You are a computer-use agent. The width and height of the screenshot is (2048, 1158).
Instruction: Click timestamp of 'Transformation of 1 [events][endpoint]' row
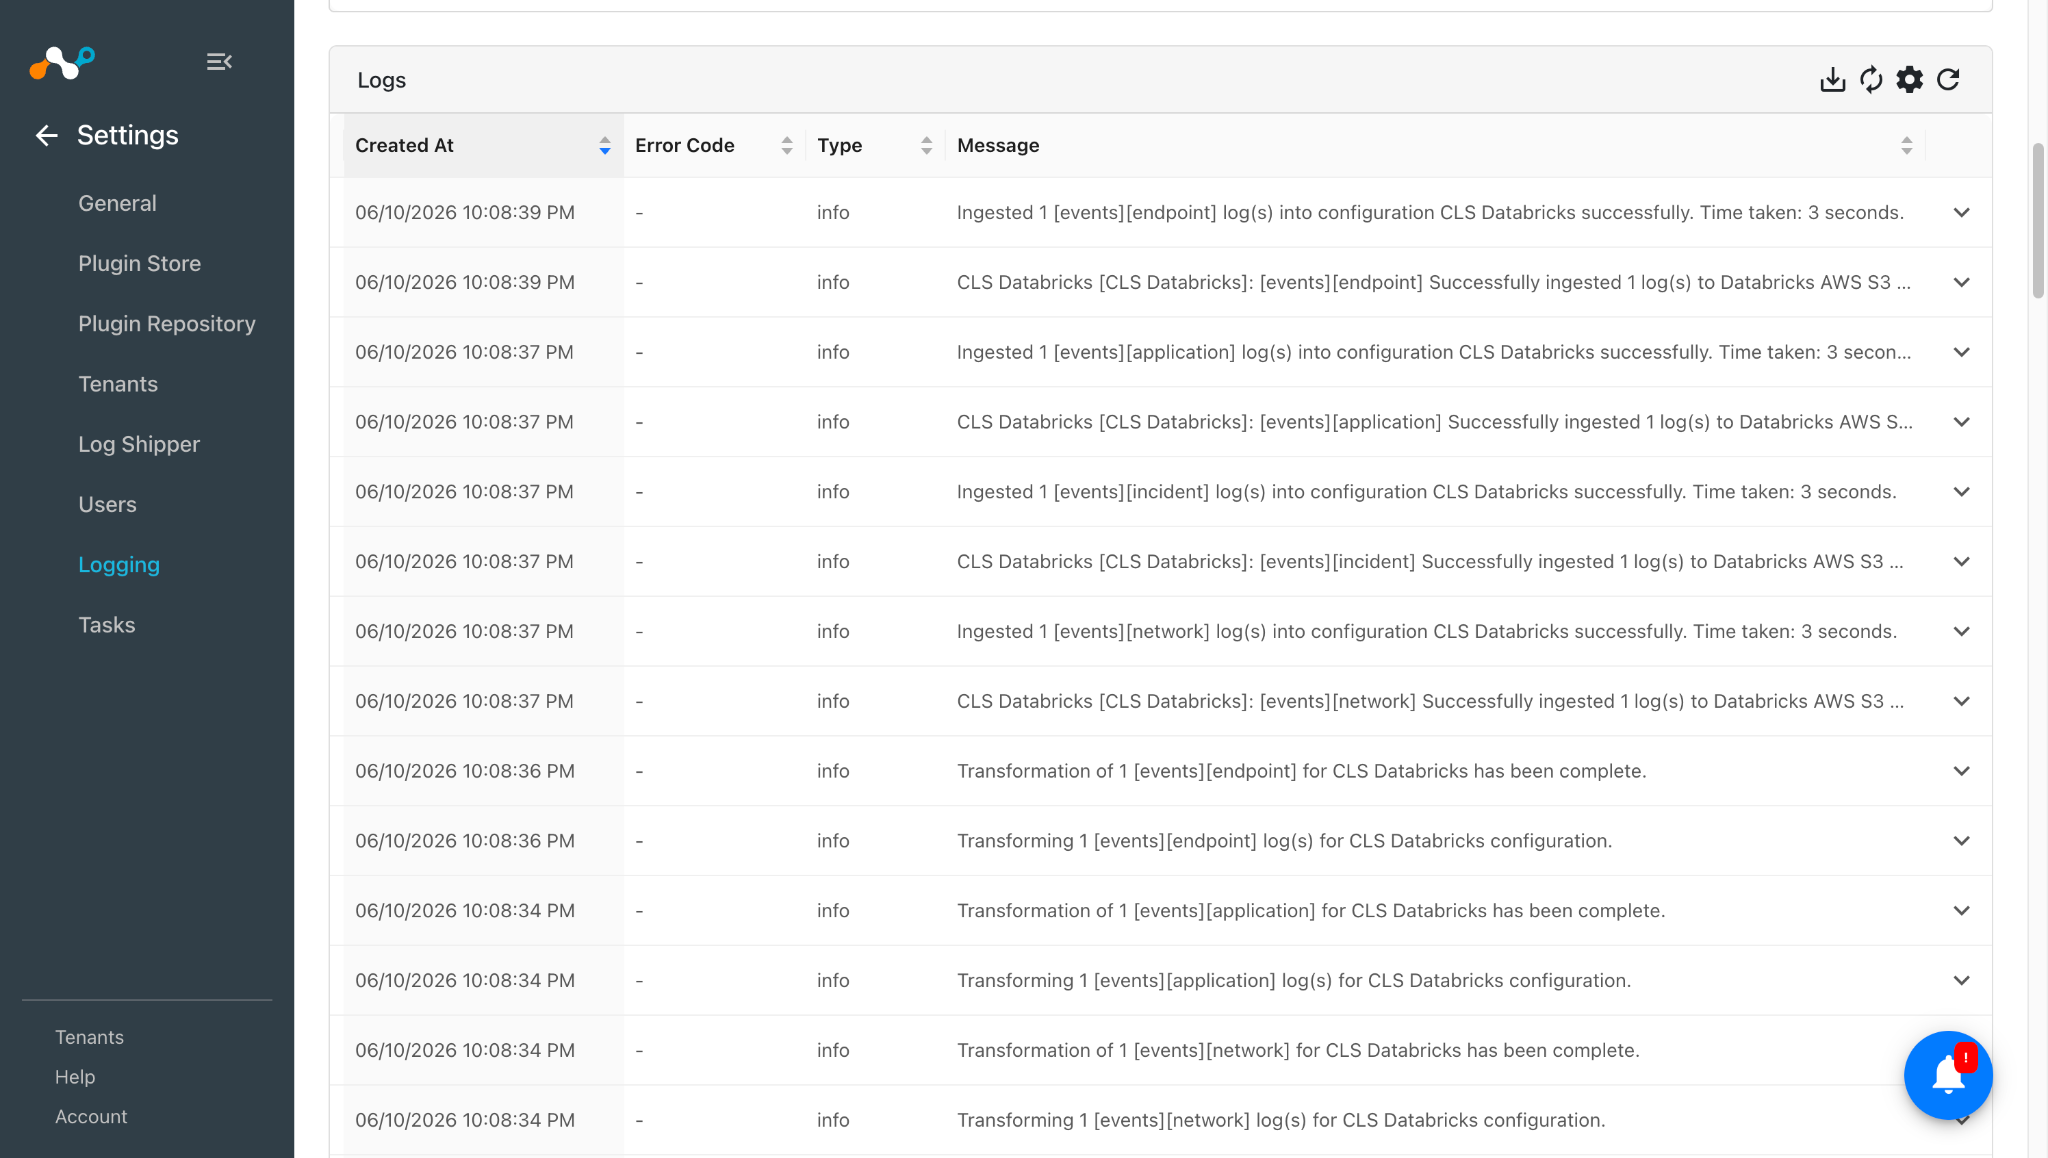point(465,772)
